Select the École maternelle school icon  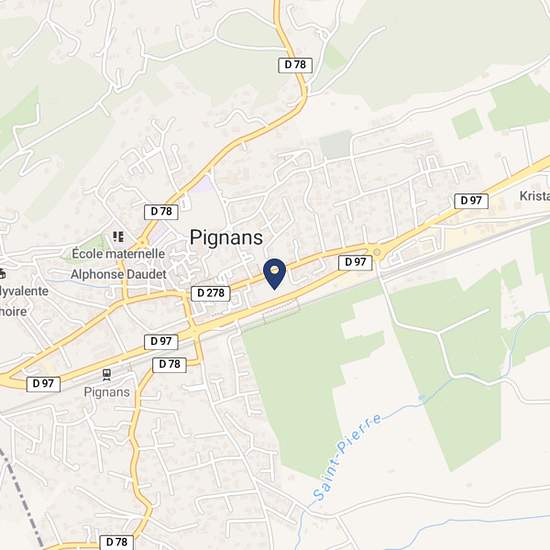click(119, 237)
